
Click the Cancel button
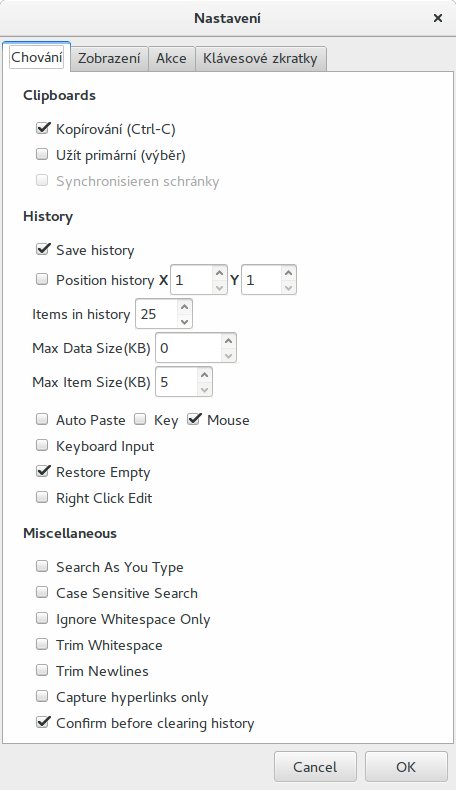tap(315, 767)
